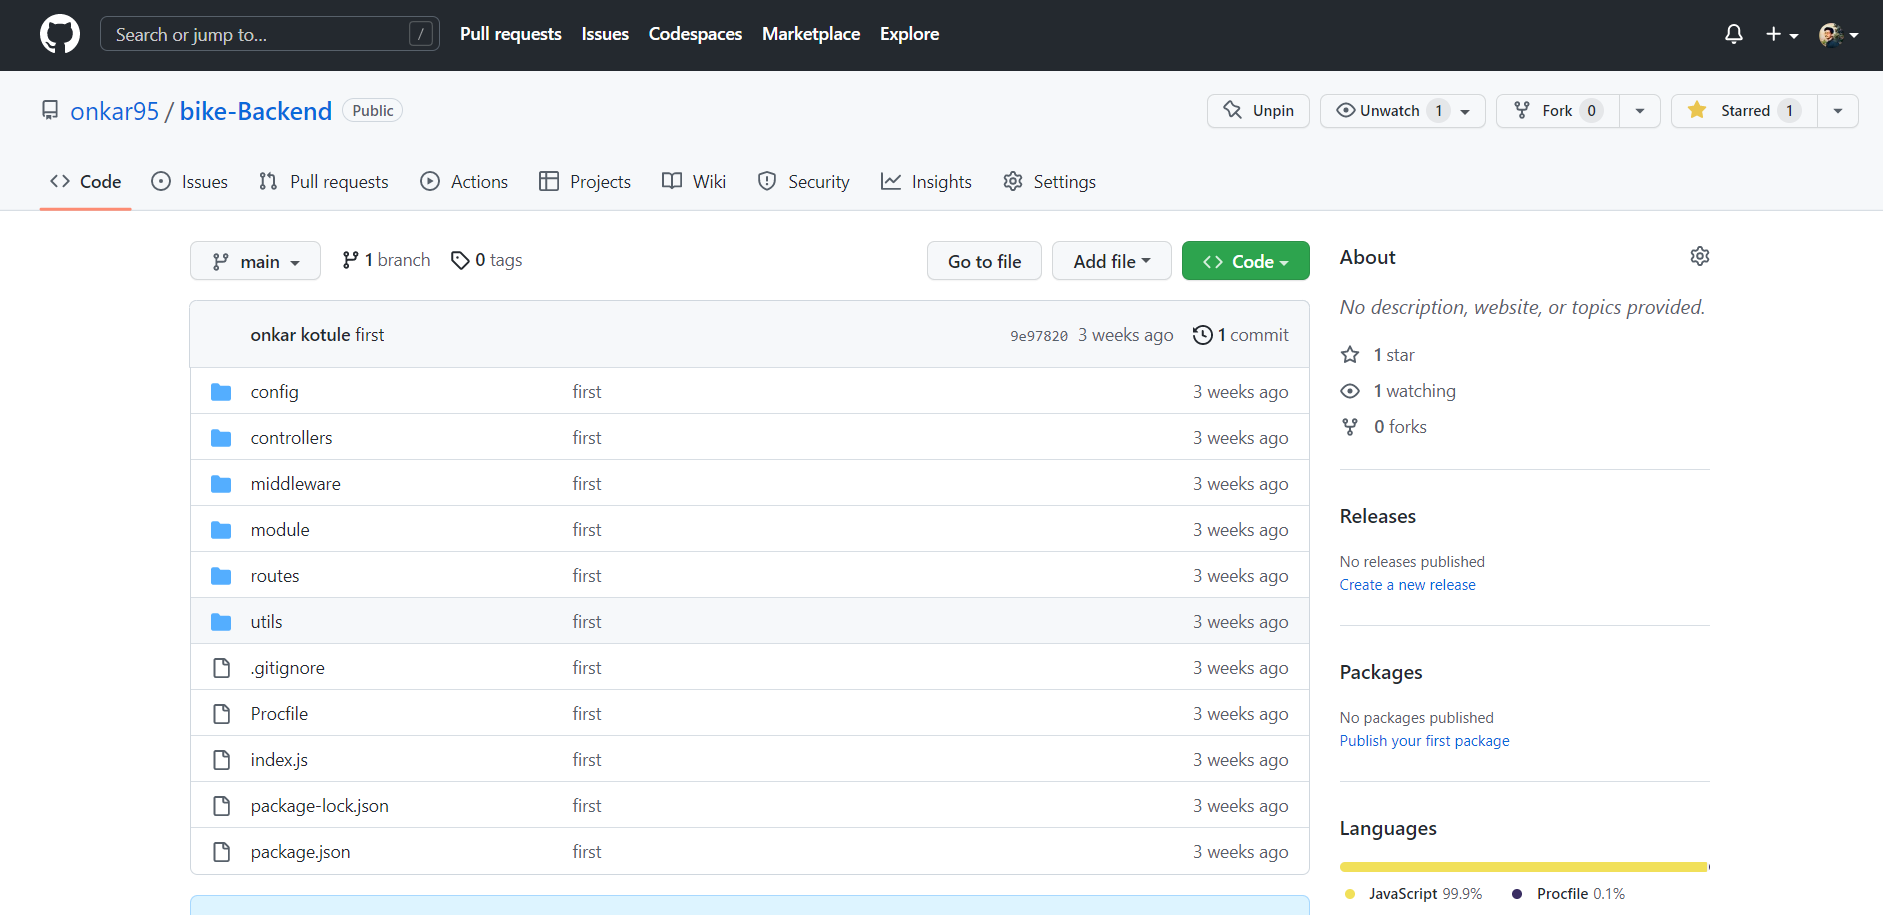Click the star icon beside 1 star
Viewport: 1883px width, 915px height.
[1350, 355]
